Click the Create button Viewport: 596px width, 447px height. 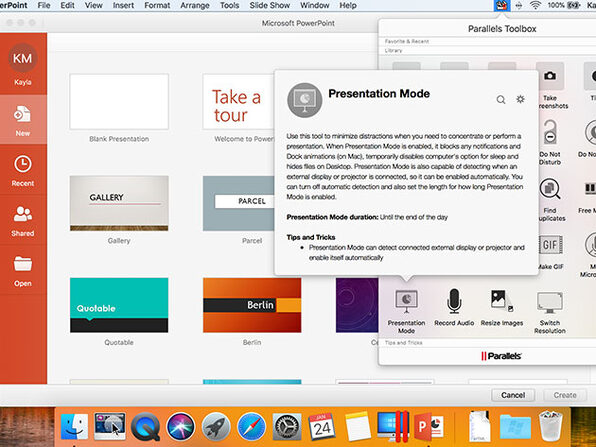point(565,395)
